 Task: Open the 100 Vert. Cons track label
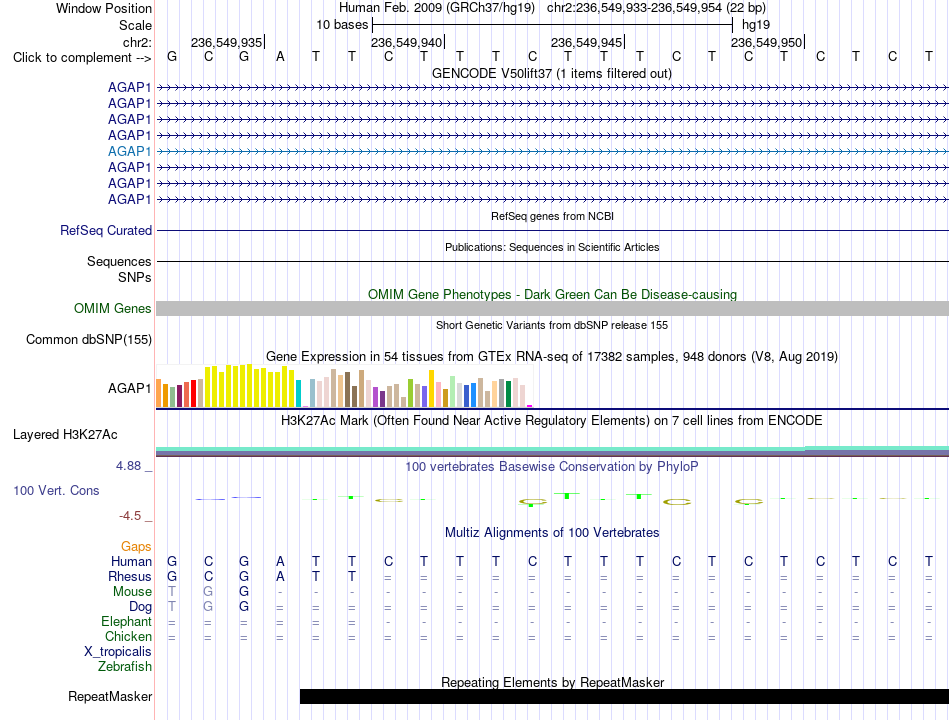click(56, 490)
